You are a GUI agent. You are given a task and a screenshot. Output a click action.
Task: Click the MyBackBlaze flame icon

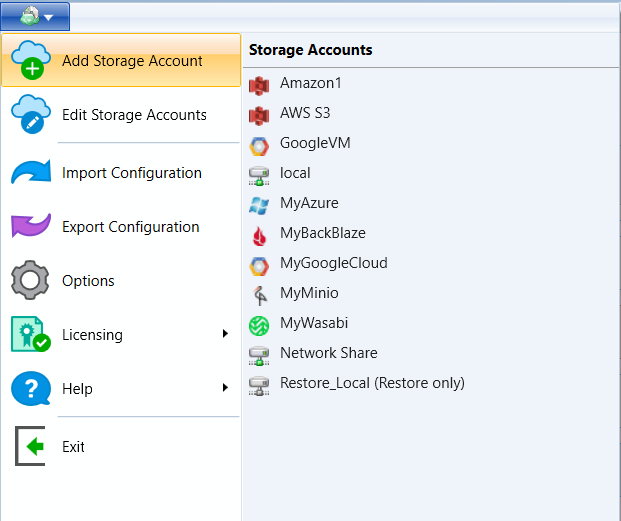click(259, 236)
